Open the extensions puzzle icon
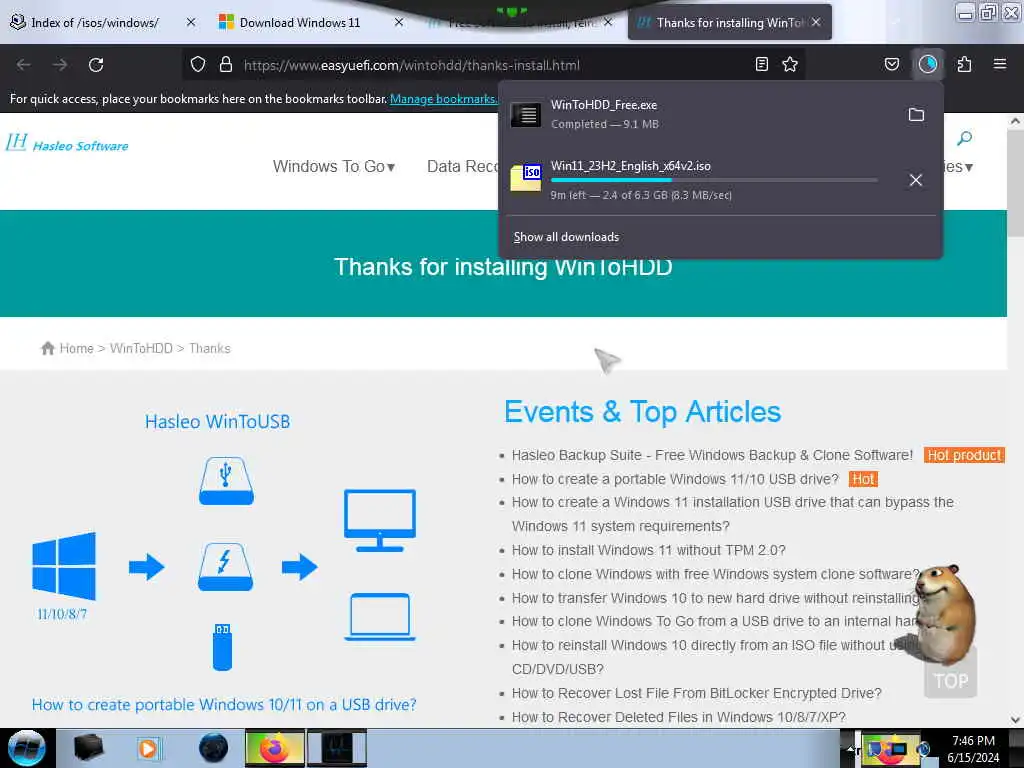 [x=965, y=64]
